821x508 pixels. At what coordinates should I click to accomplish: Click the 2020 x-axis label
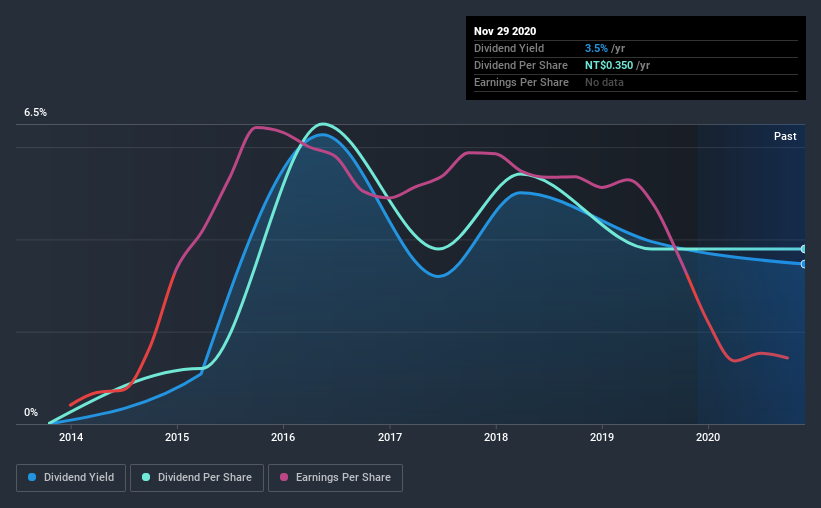click(708, 437)
